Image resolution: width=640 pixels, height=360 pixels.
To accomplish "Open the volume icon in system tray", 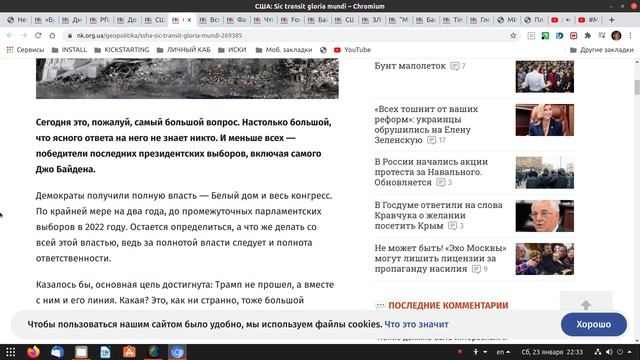I will (x=609, y=352).
